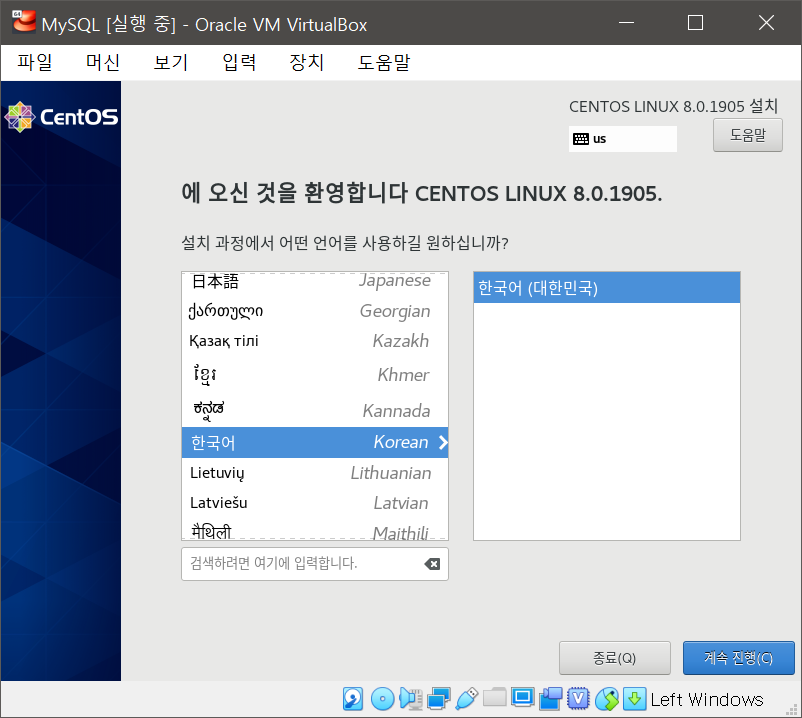Click the Left Windows host key label
The height and width of the screenshot is (718, 802).
pyautogui.click(x=707, y=699)
